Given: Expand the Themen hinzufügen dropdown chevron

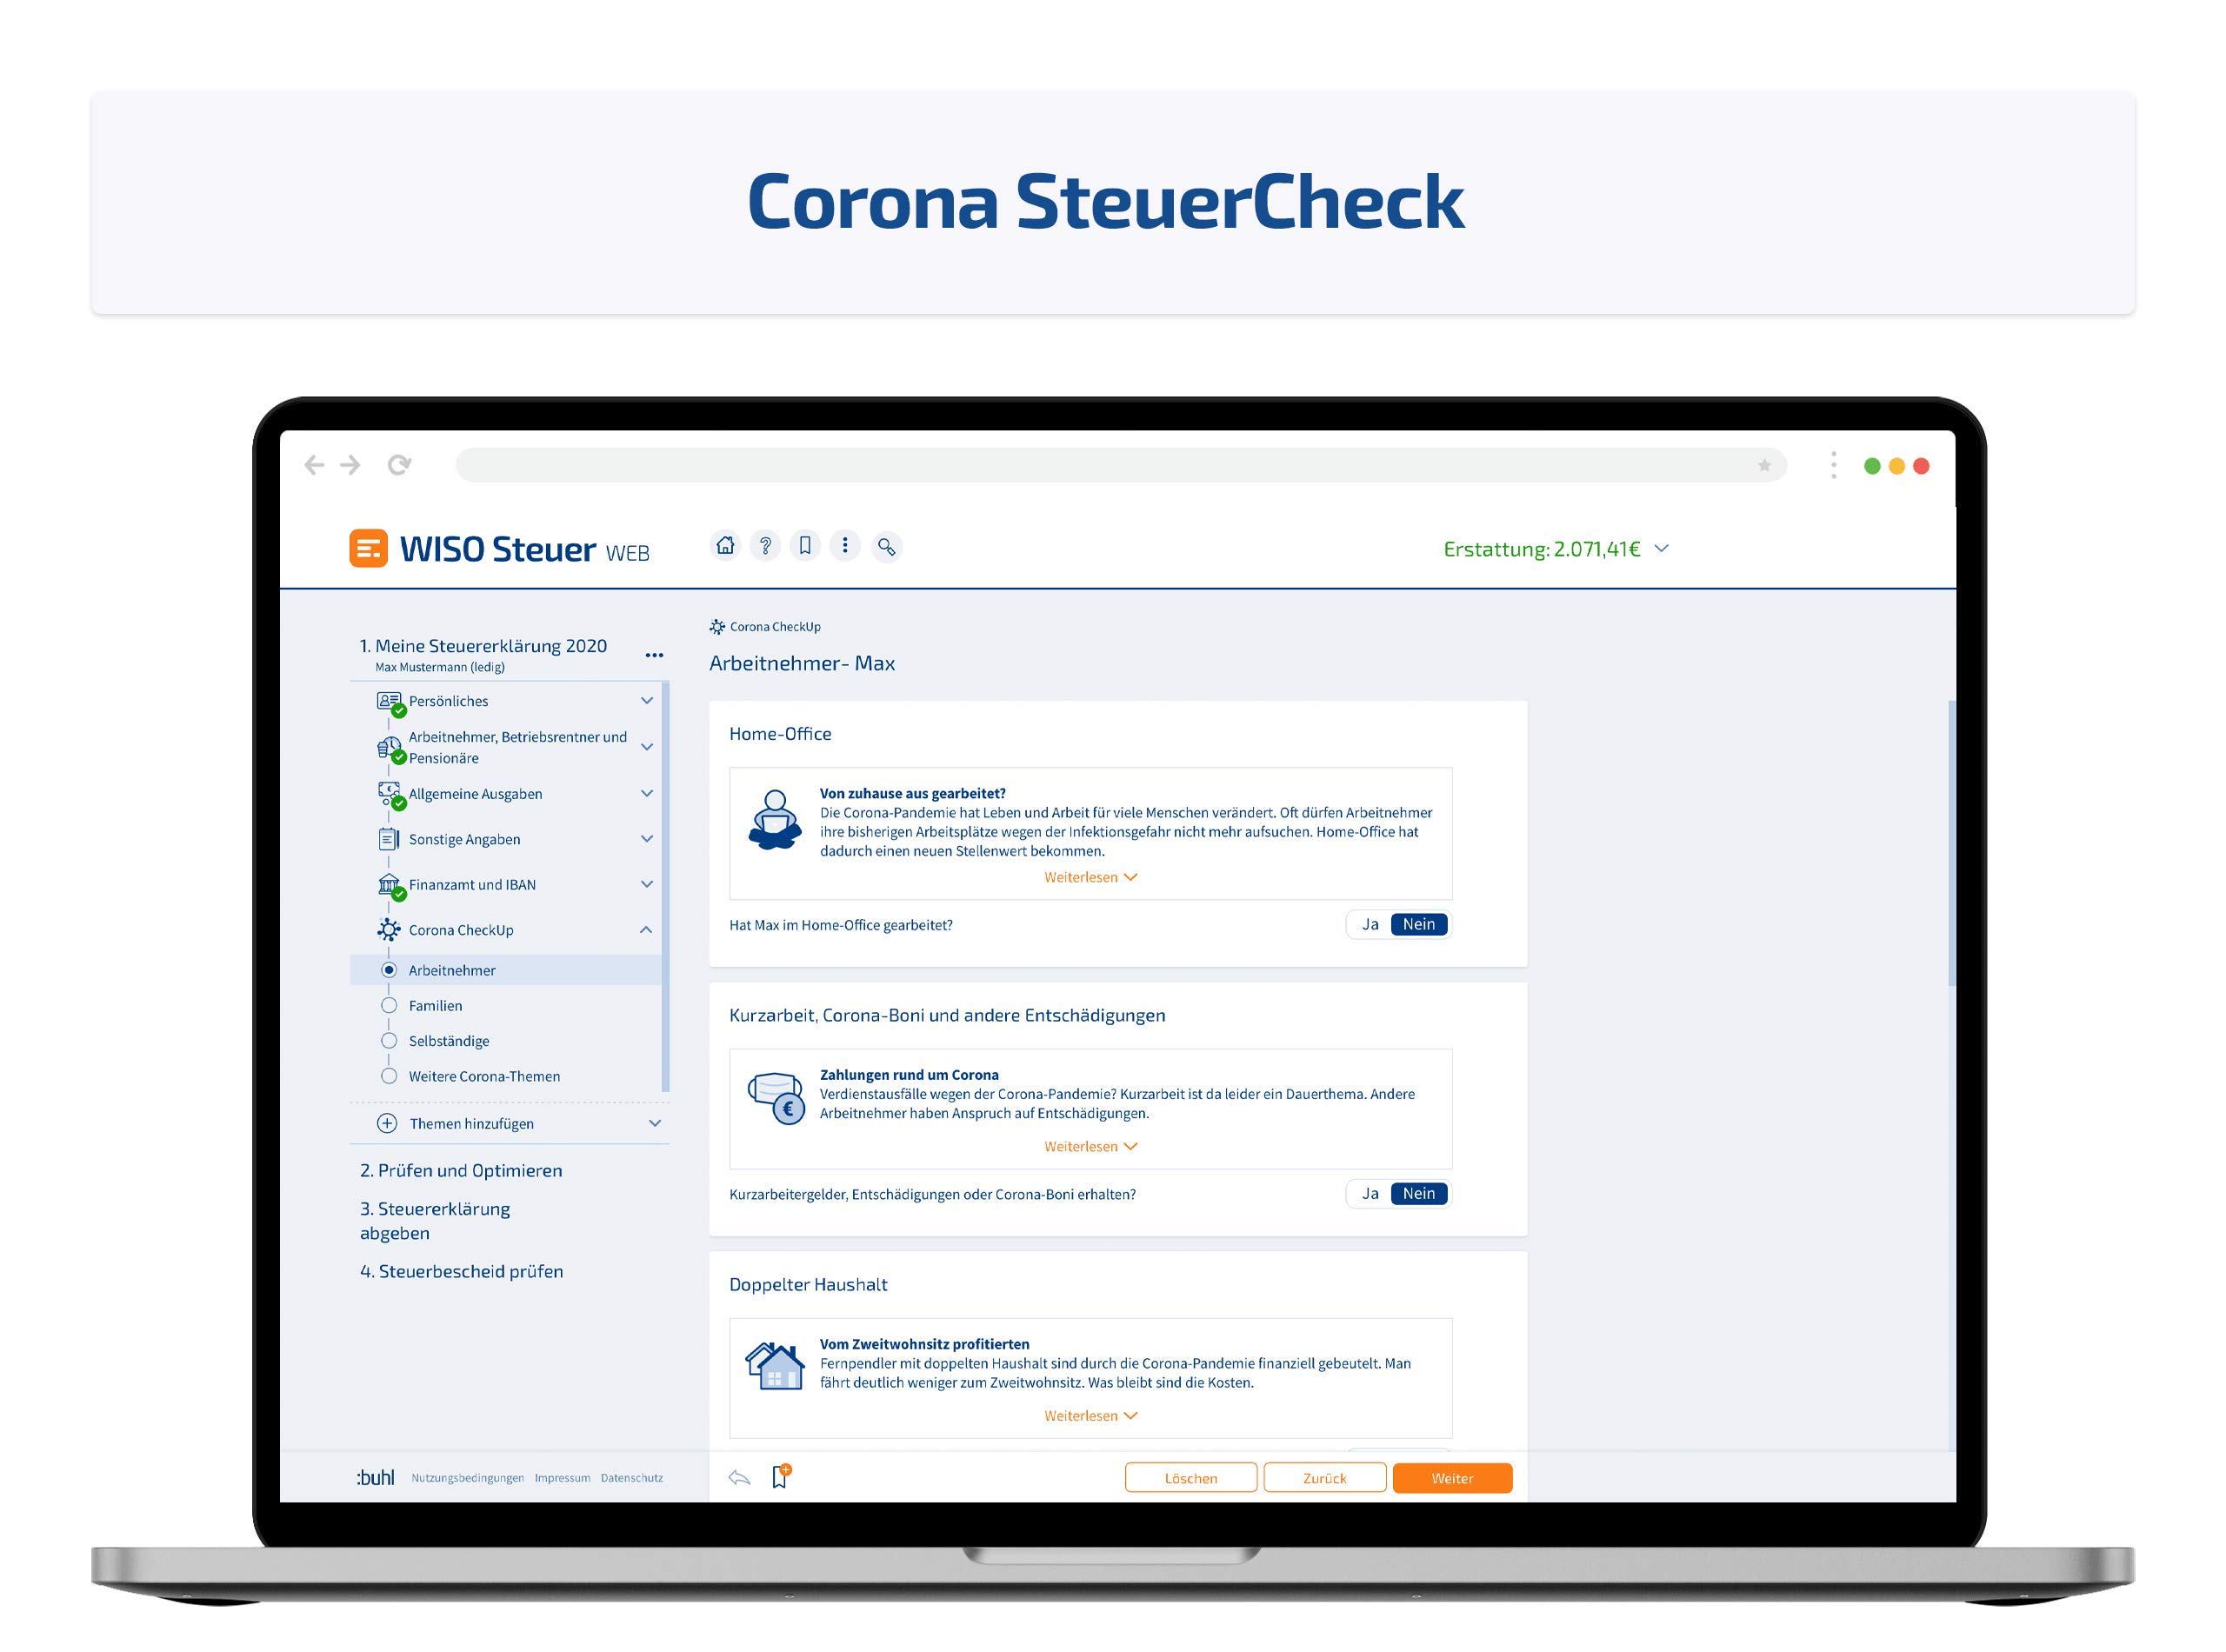Looking at the screenshot, I should (655, 1123).
